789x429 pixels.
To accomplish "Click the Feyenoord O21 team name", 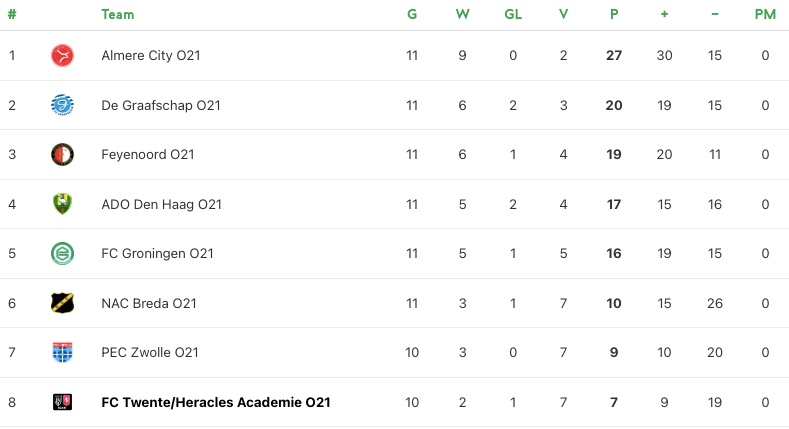I will coord(147,154).
